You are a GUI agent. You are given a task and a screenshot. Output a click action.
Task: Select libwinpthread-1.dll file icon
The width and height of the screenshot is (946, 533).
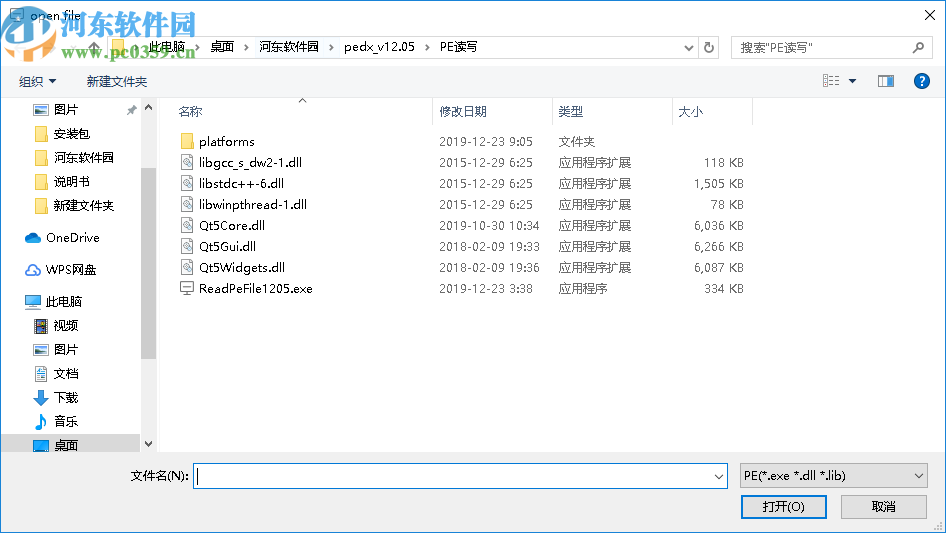coord(187,205)
